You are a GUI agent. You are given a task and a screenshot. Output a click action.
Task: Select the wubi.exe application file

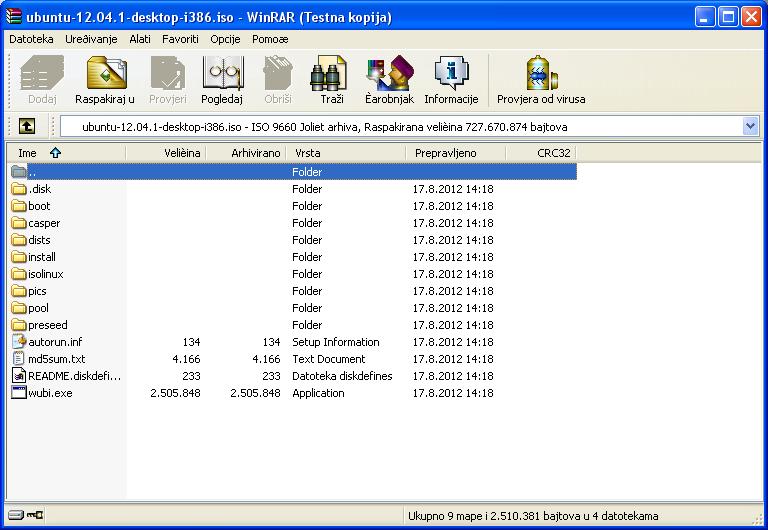coord(50,393)
